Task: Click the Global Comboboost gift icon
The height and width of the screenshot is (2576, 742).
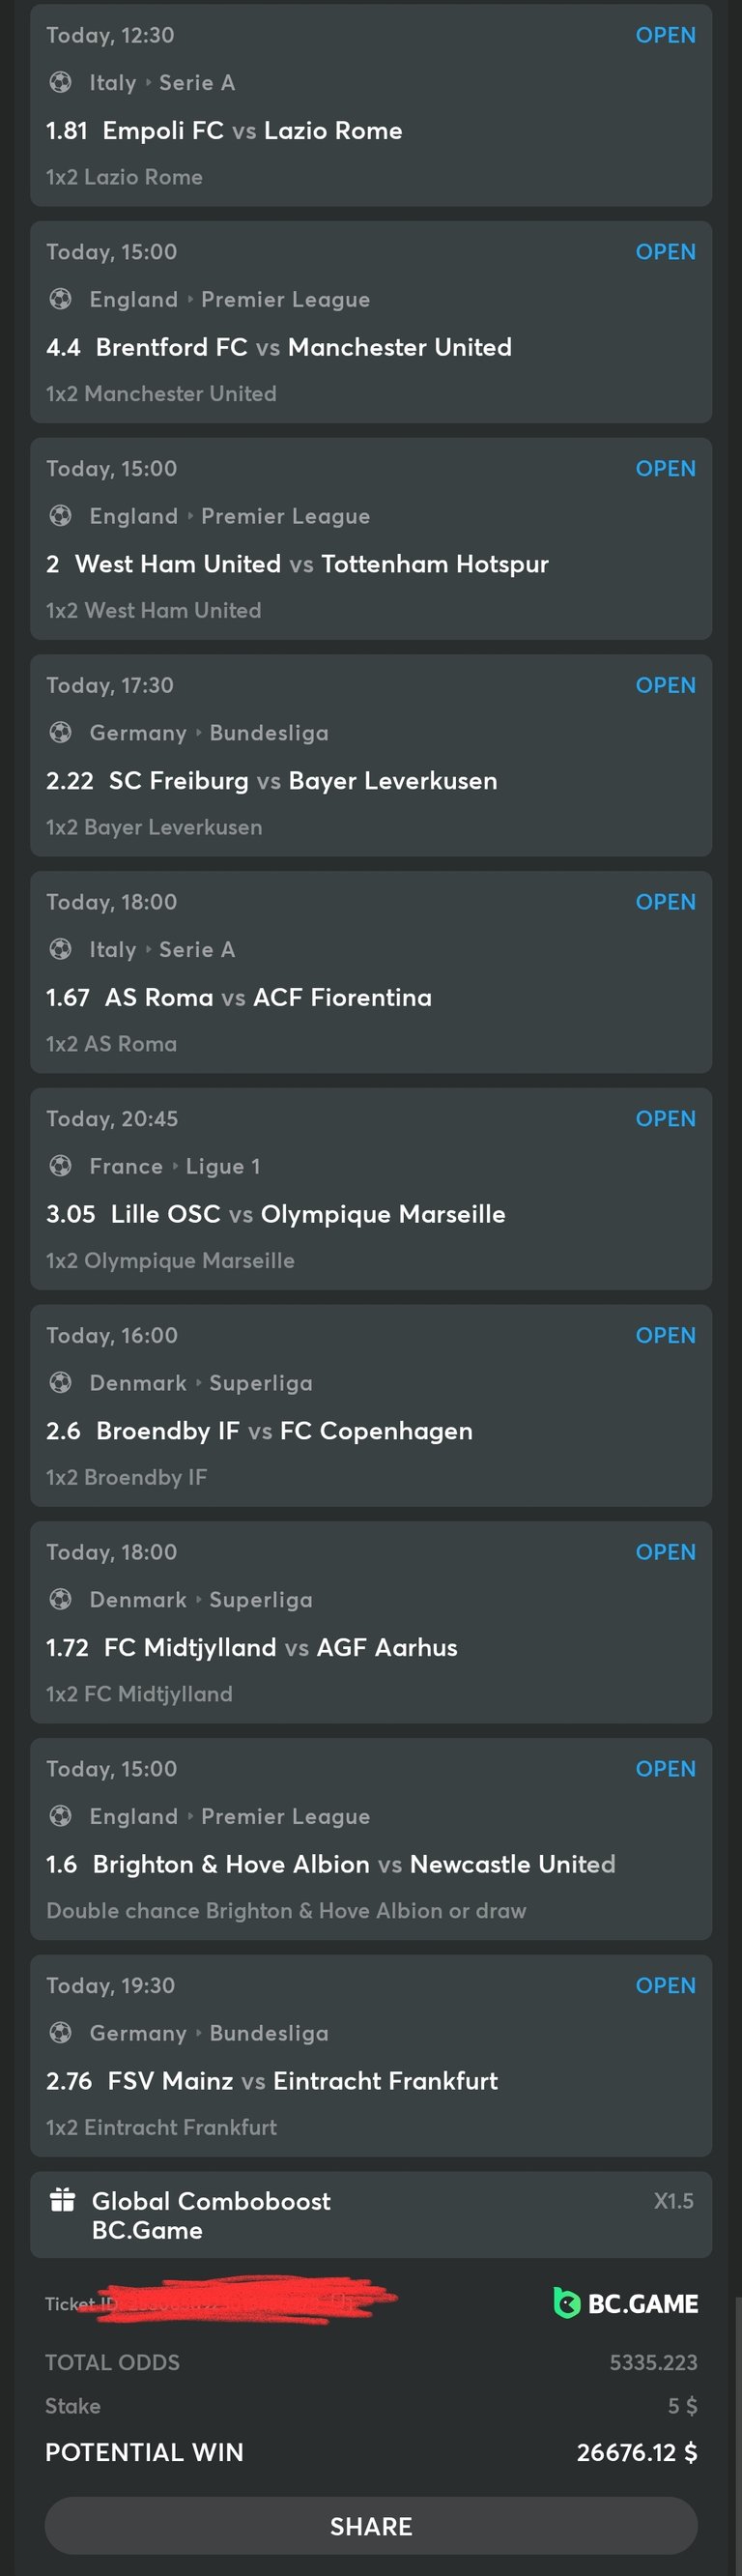Action: [62, 2200]
